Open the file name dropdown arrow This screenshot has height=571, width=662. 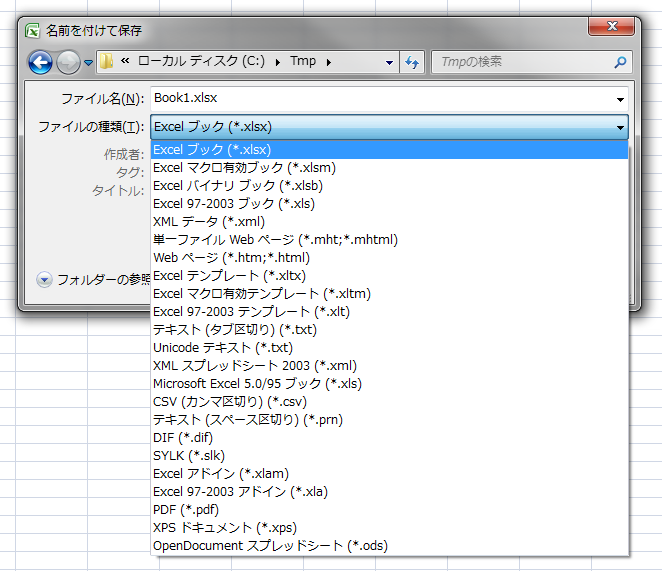point(620,100)
